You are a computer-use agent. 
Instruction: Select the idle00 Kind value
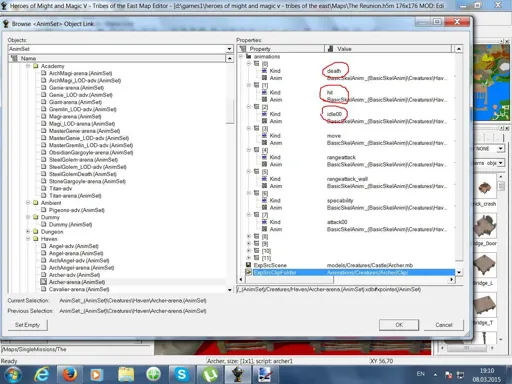pos(334,114)
